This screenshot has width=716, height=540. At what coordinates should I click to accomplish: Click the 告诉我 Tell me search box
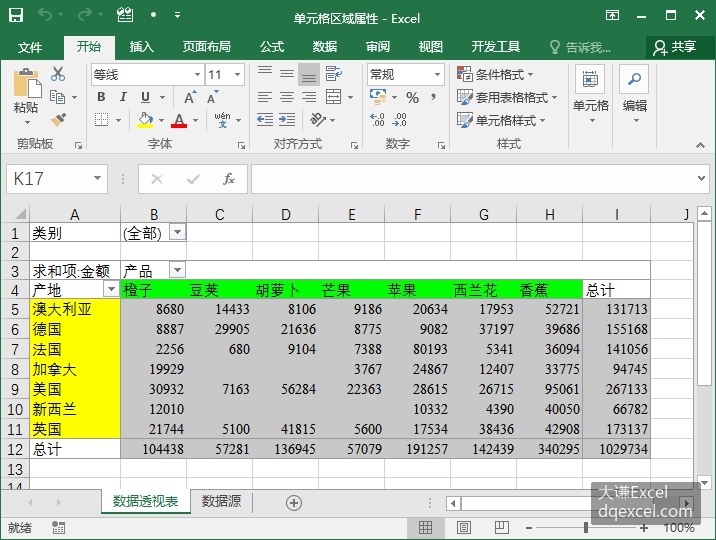[580, 47]
